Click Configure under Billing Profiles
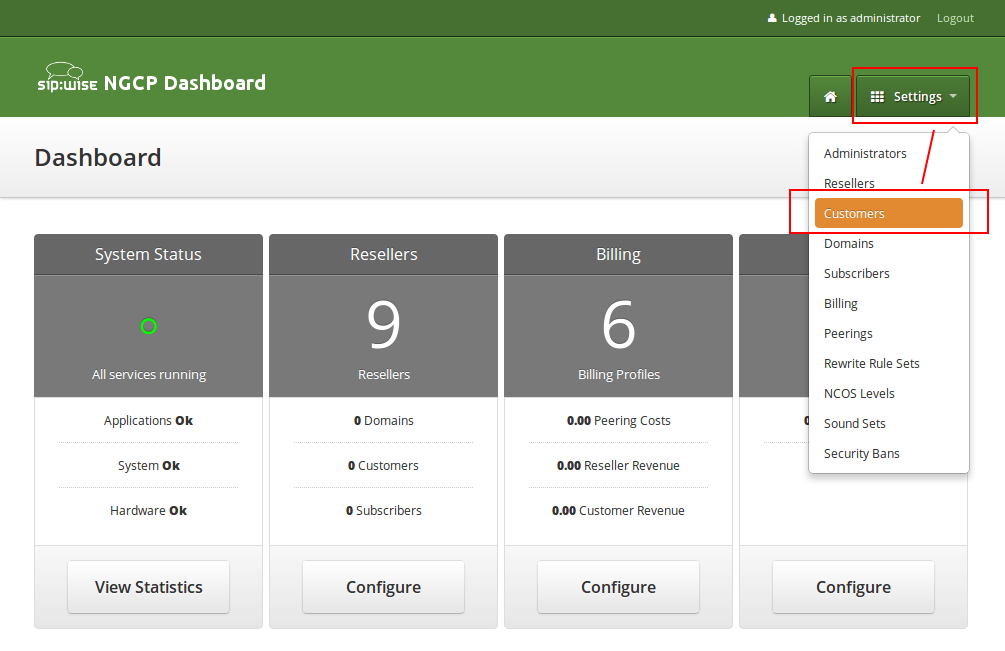Screen dimensions: 1005x651 coord(618,587)
